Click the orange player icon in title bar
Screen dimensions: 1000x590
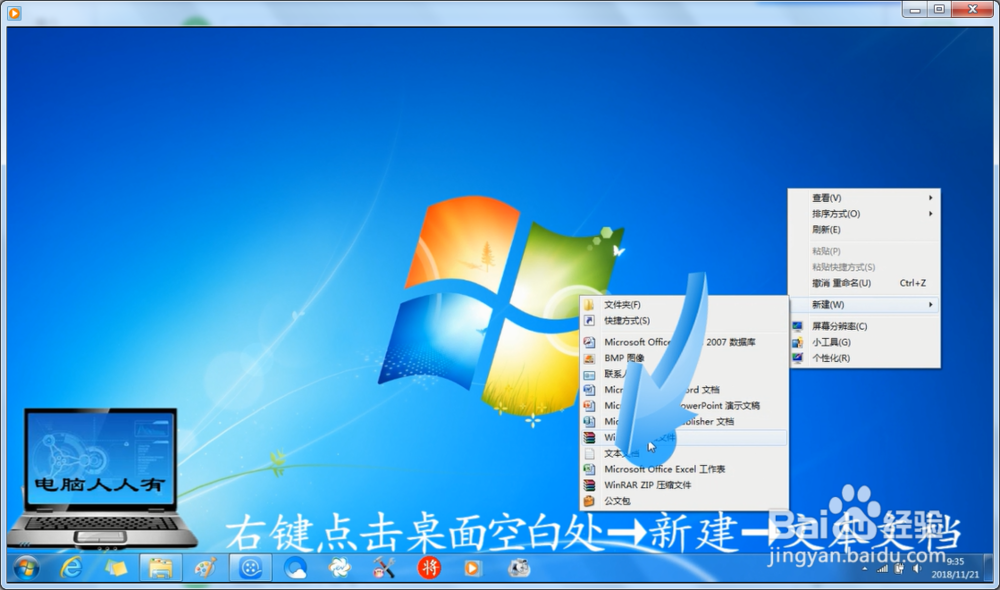click(14, 13)
